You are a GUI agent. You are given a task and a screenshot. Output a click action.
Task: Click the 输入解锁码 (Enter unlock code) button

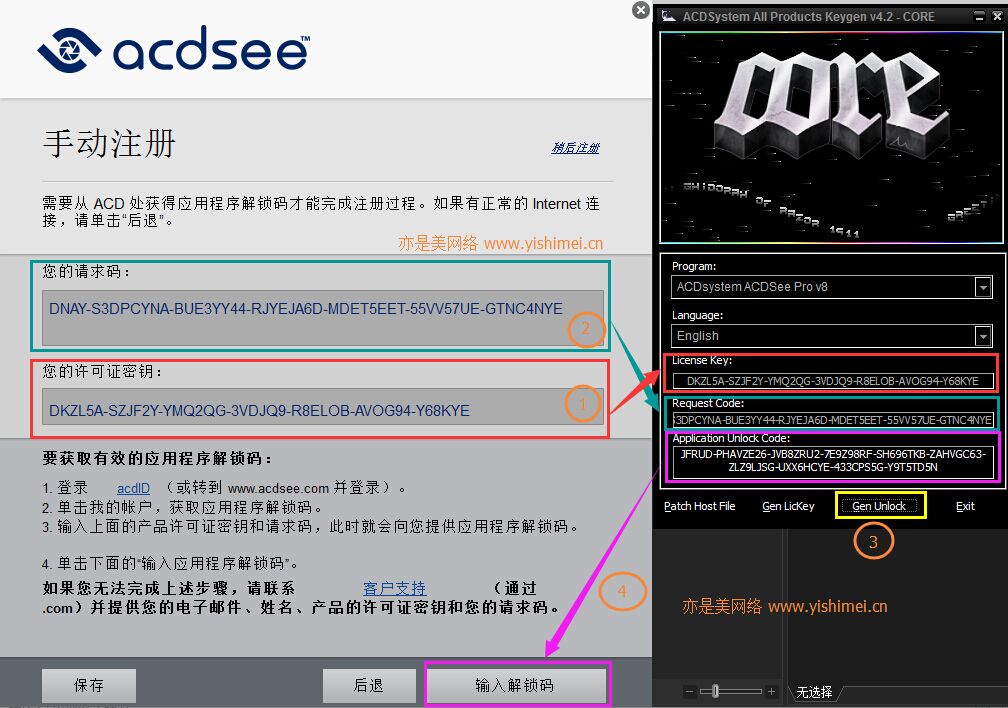pos(516,685)
